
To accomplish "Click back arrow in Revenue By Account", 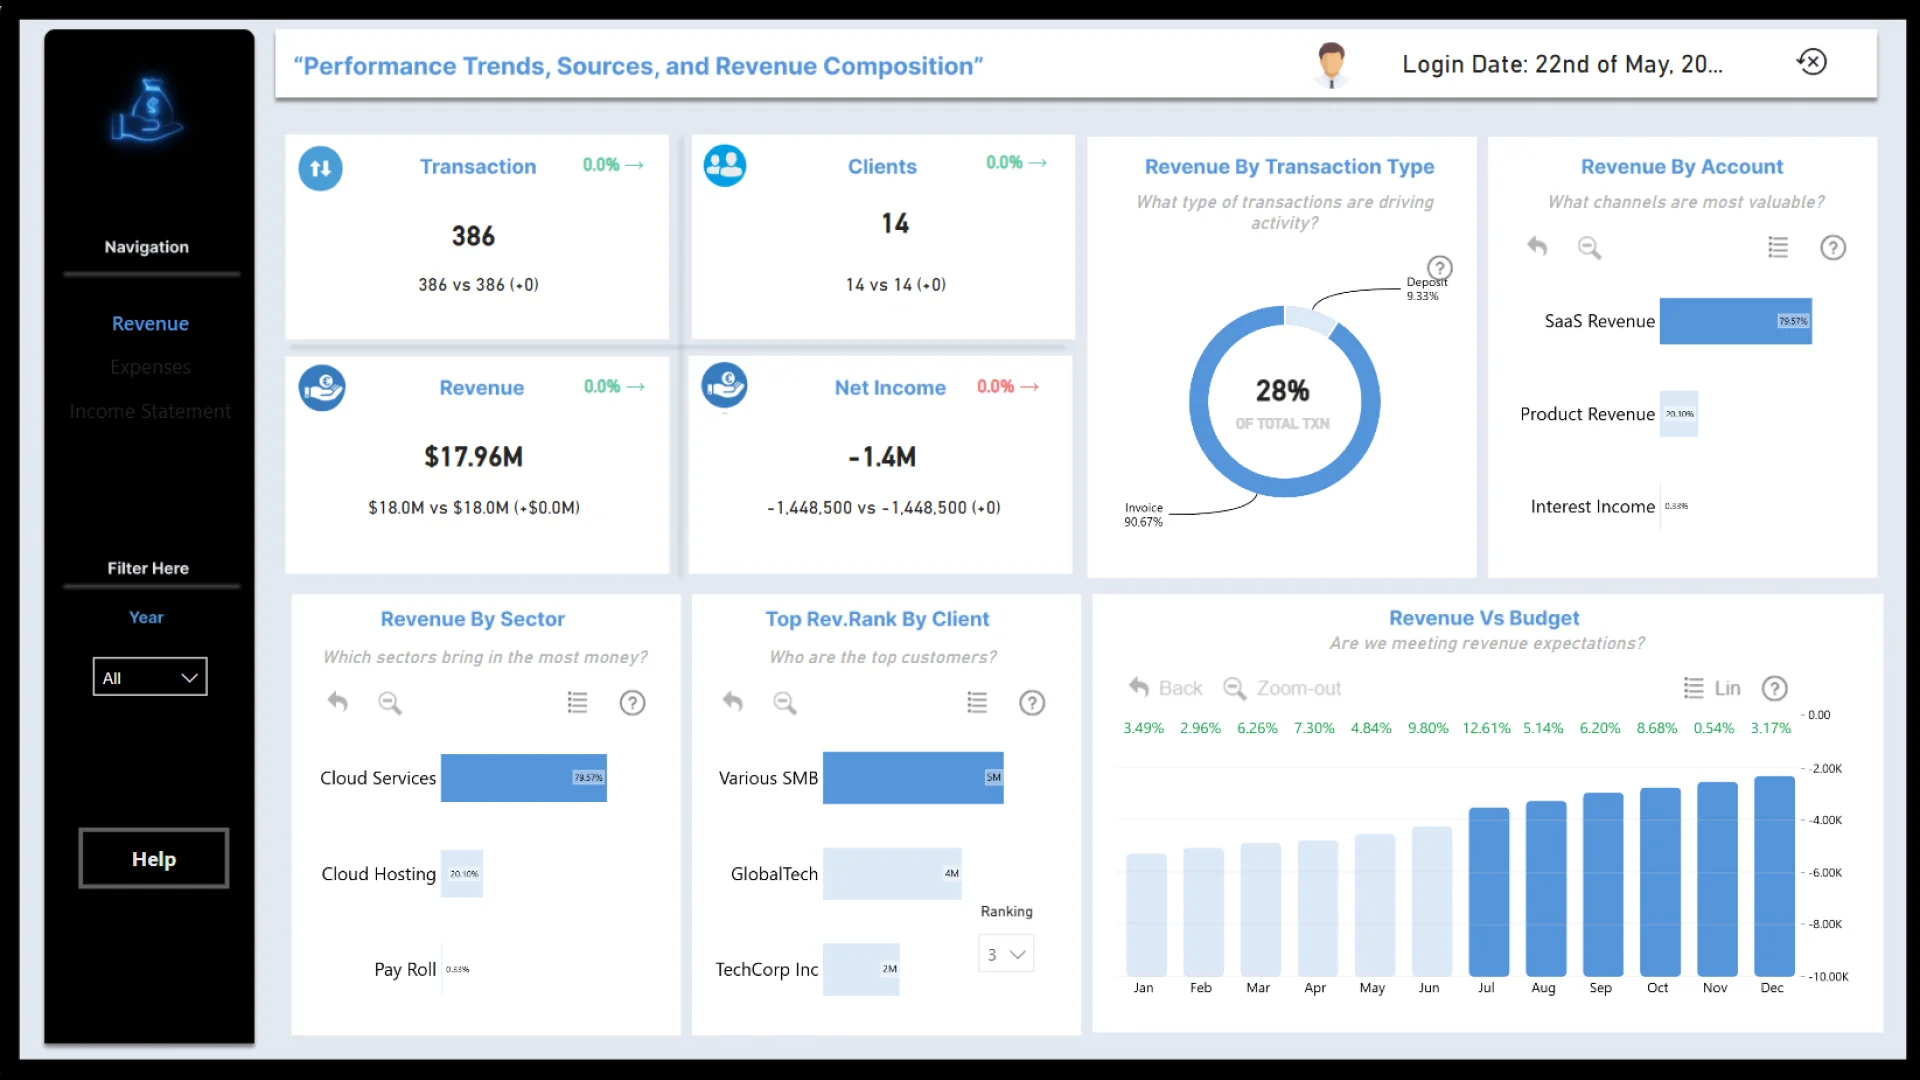I will point(1537,247).
